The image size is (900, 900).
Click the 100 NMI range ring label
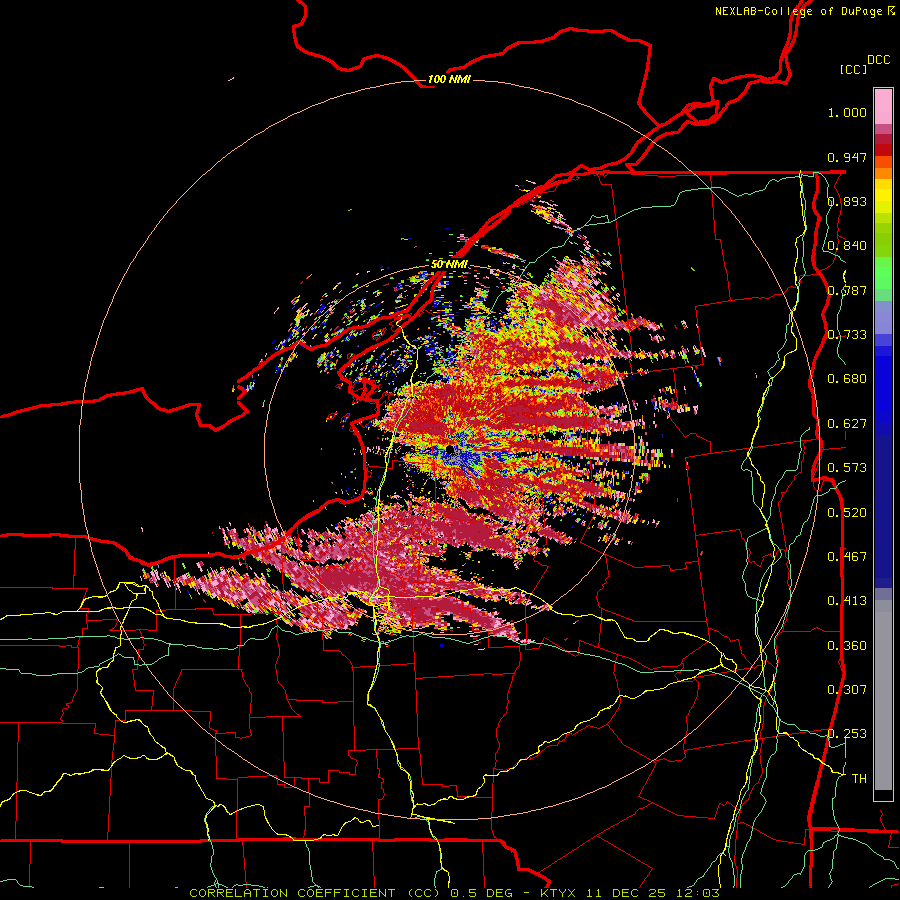click(x=449, y=79)
